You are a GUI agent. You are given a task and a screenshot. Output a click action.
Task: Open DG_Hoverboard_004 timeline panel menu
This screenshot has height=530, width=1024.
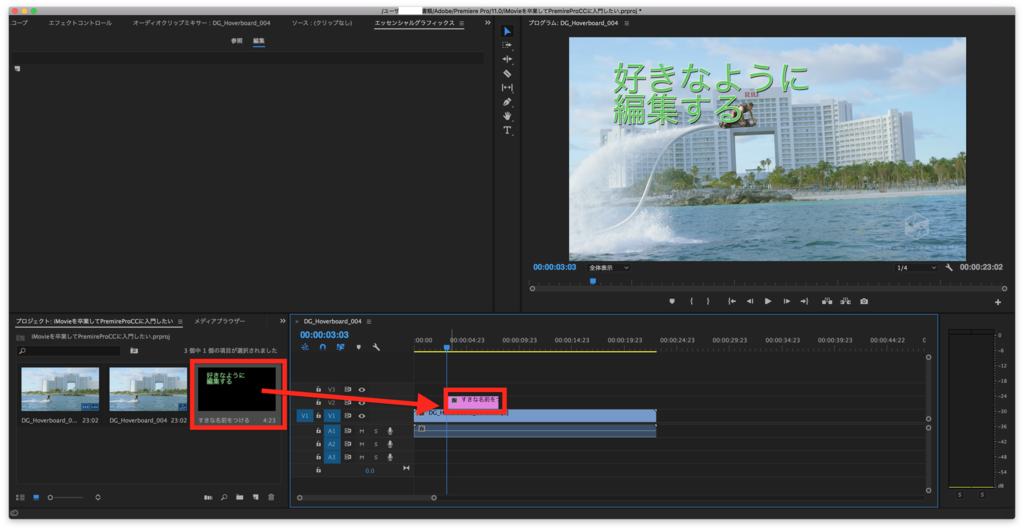(x=369, y=321)
